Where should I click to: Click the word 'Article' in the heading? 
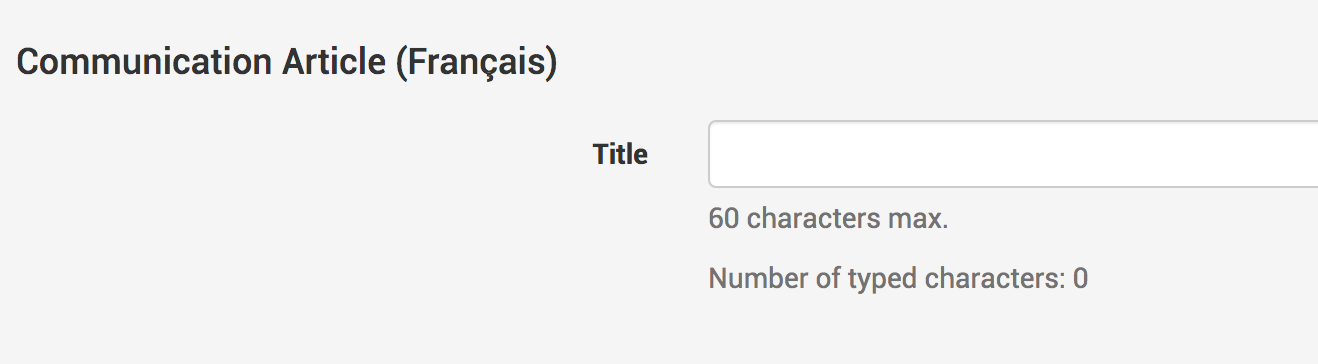[x=333, y=62]
